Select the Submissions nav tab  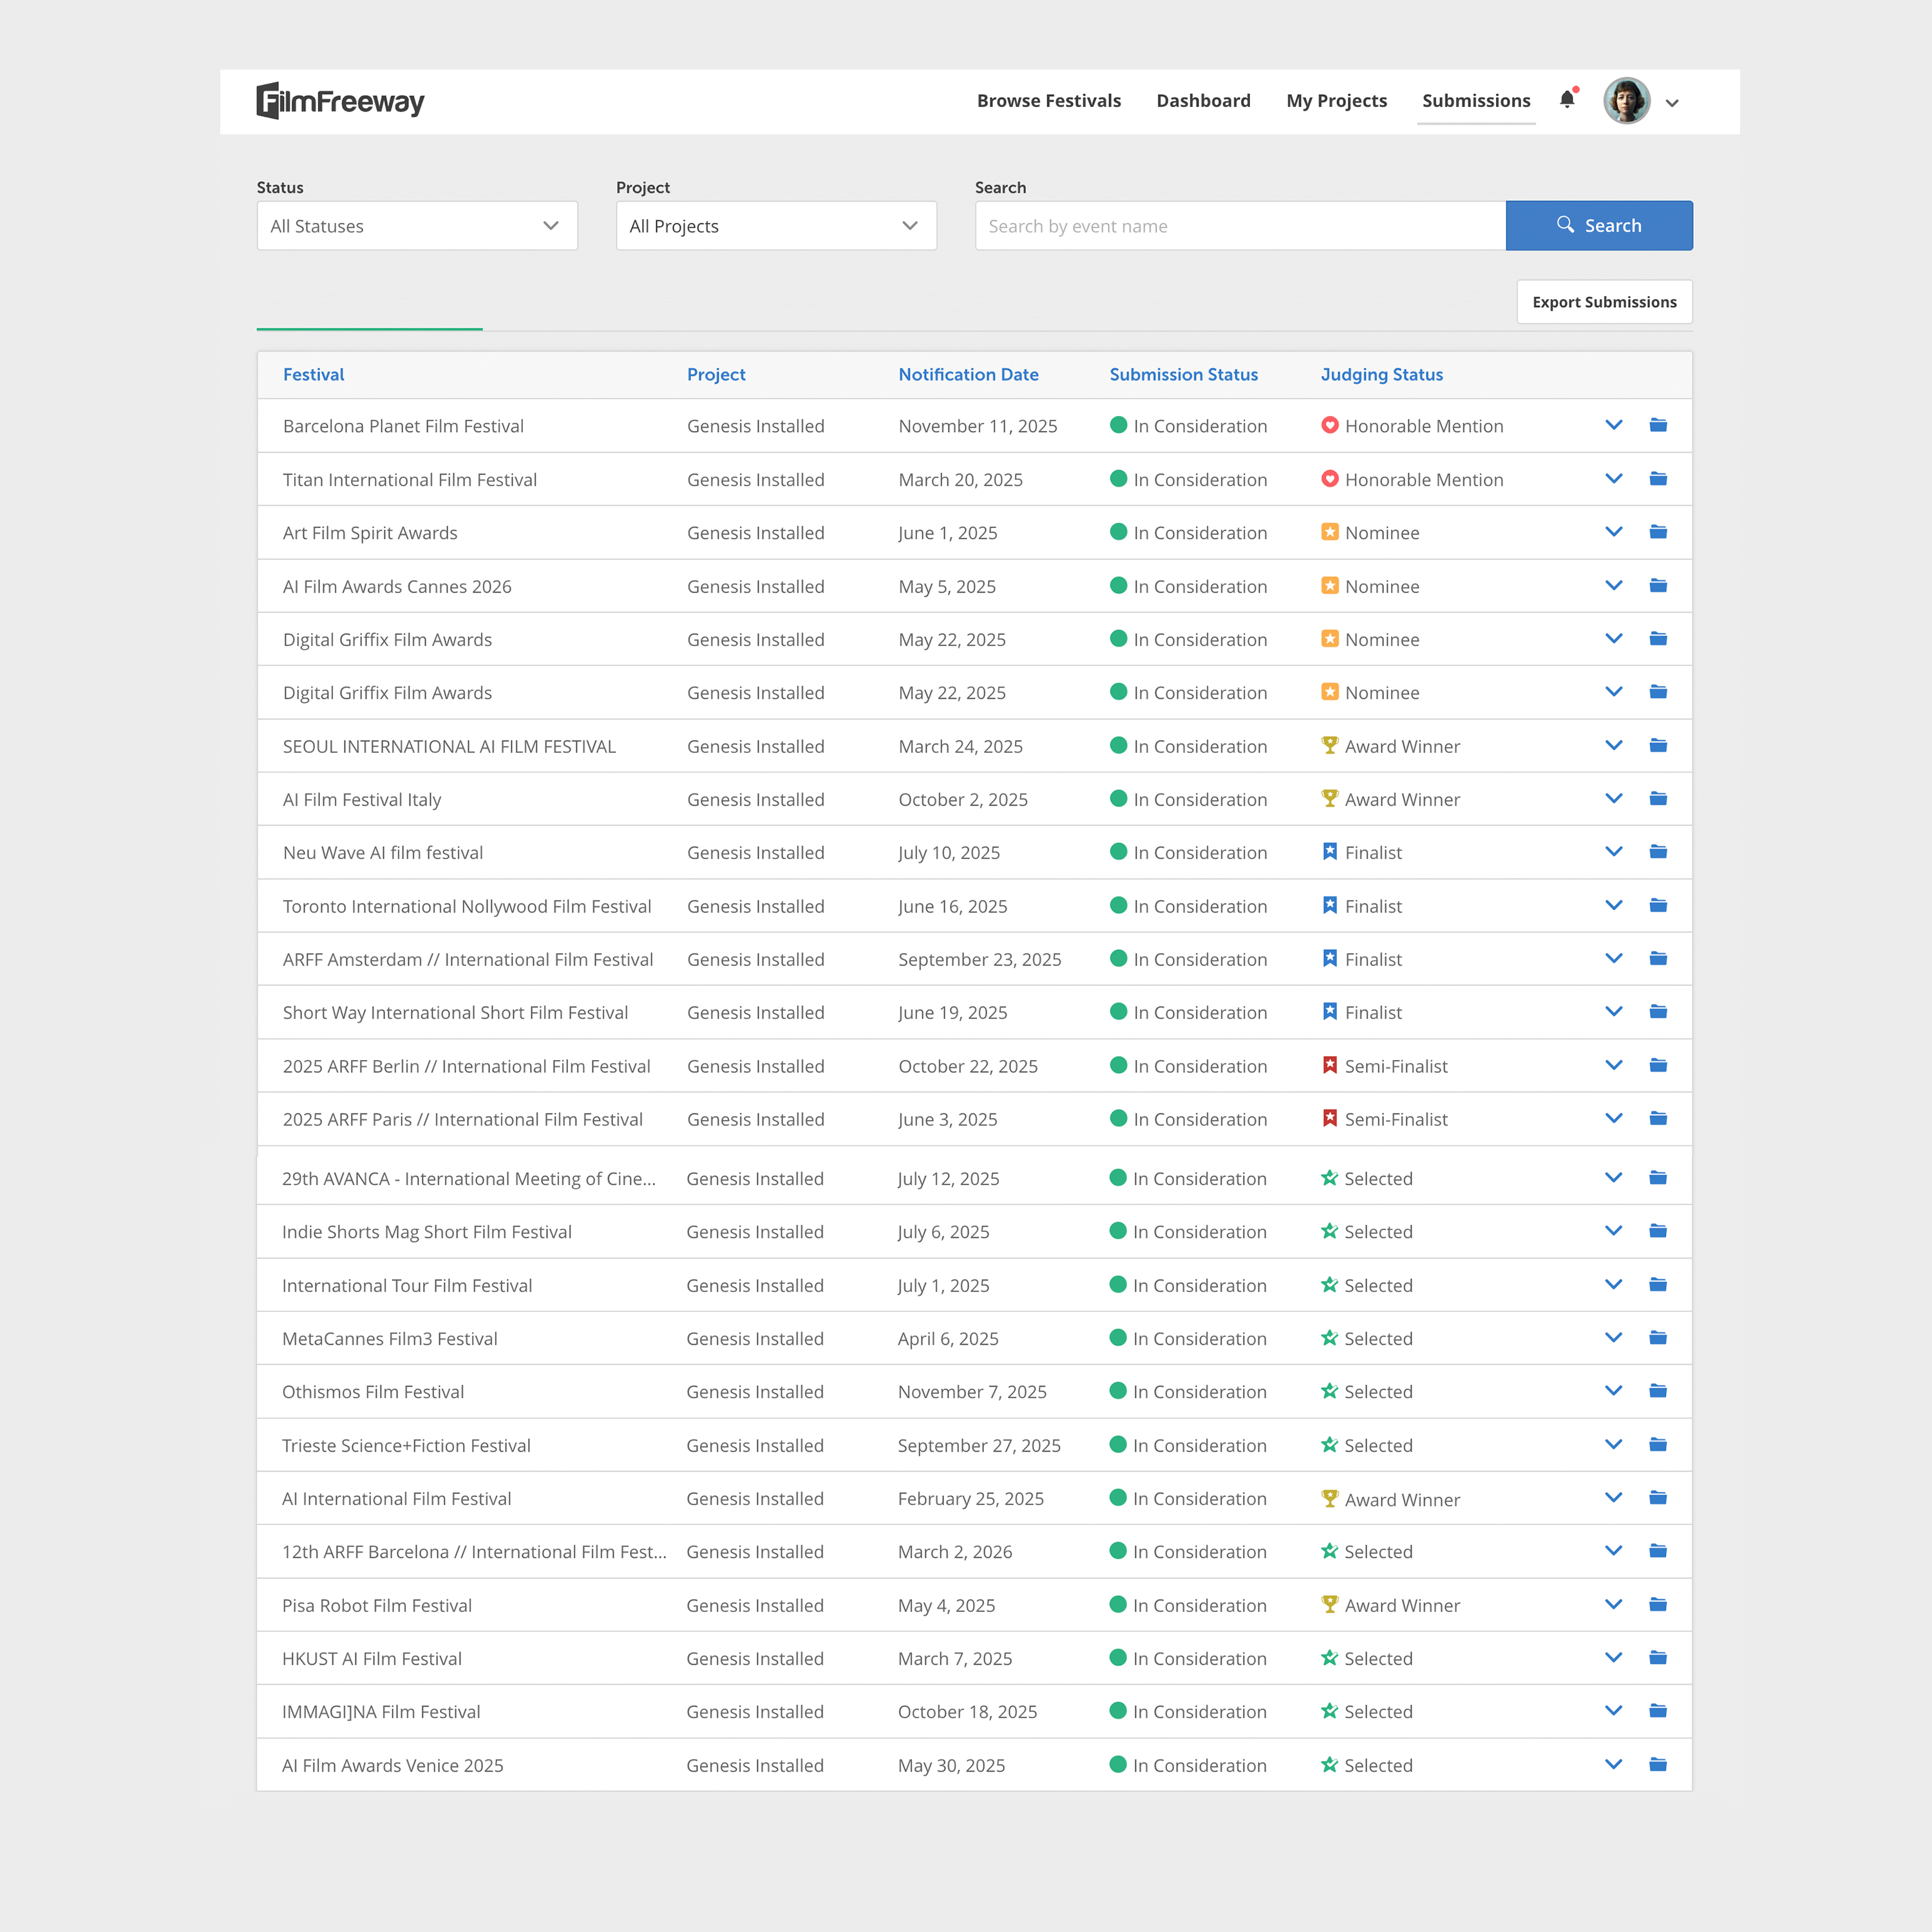pos(1476,101)
